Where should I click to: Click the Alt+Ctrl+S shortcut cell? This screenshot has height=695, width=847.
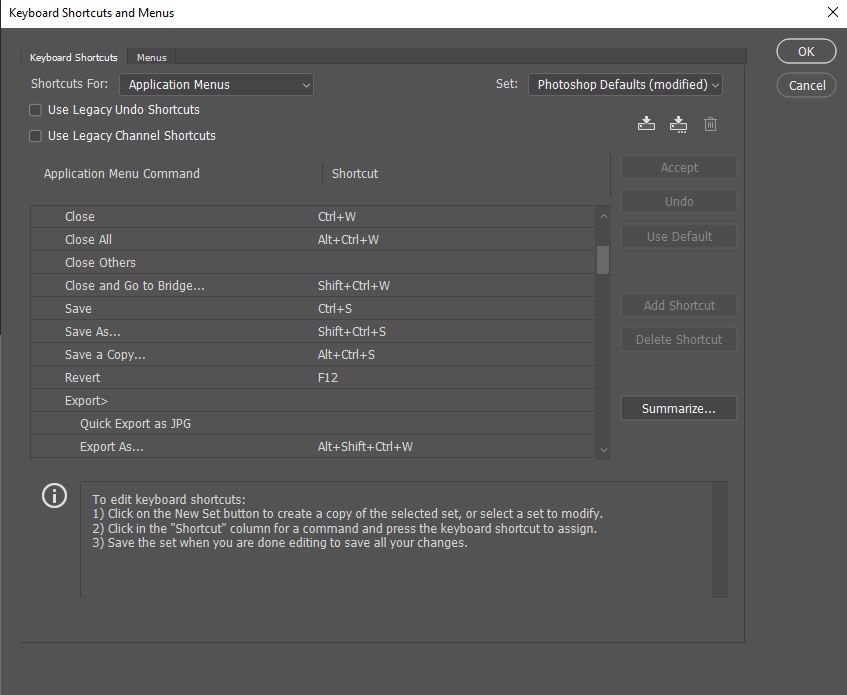[x=346, y=355]
